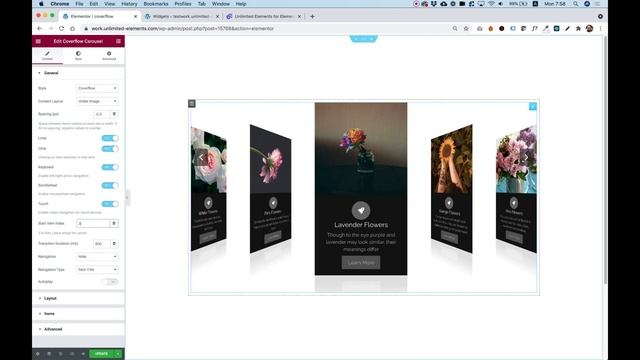This screenshot has height=360, width=640.
Task: Open the Content Layout dropdown
Action: 97,101
